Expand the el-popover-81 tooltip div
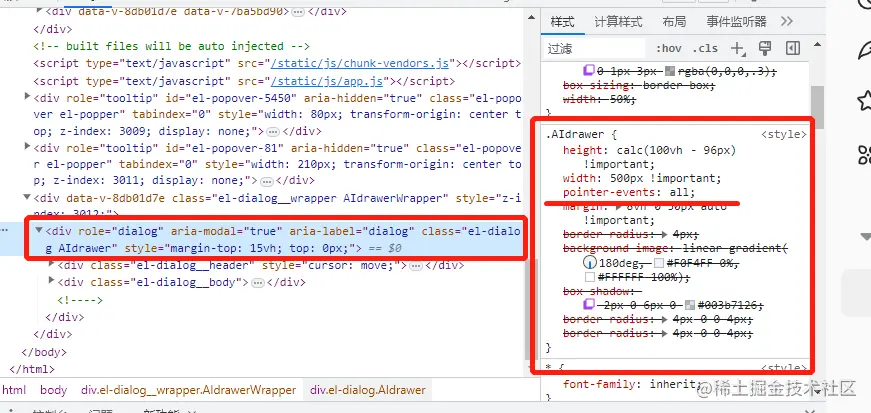The image size is (871, 413). point(28,147)
